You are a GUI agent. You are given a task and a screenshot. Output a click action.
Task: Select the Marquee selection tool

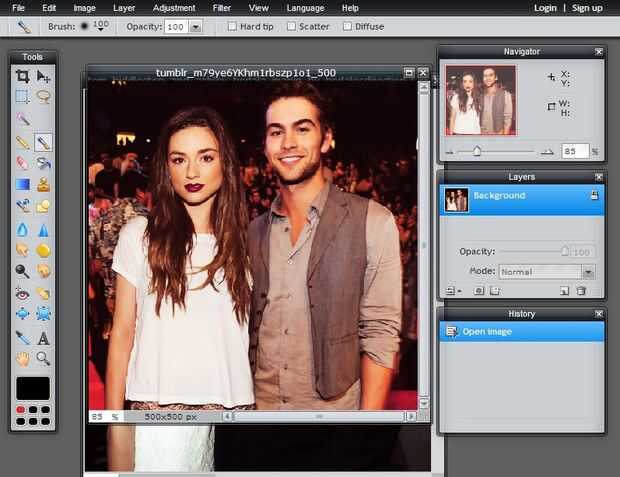[22, 96]
